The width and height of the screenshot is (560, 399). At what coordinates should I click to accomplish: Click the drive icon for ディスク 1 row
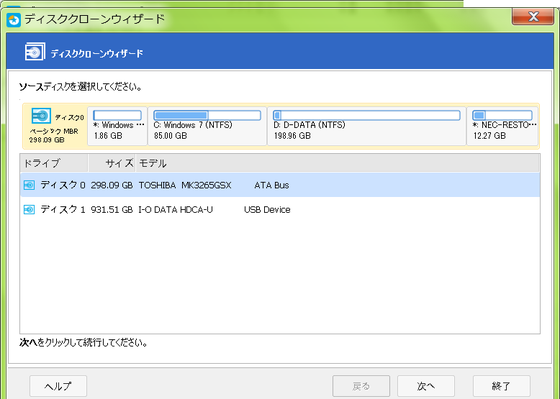tap(29, 209)
